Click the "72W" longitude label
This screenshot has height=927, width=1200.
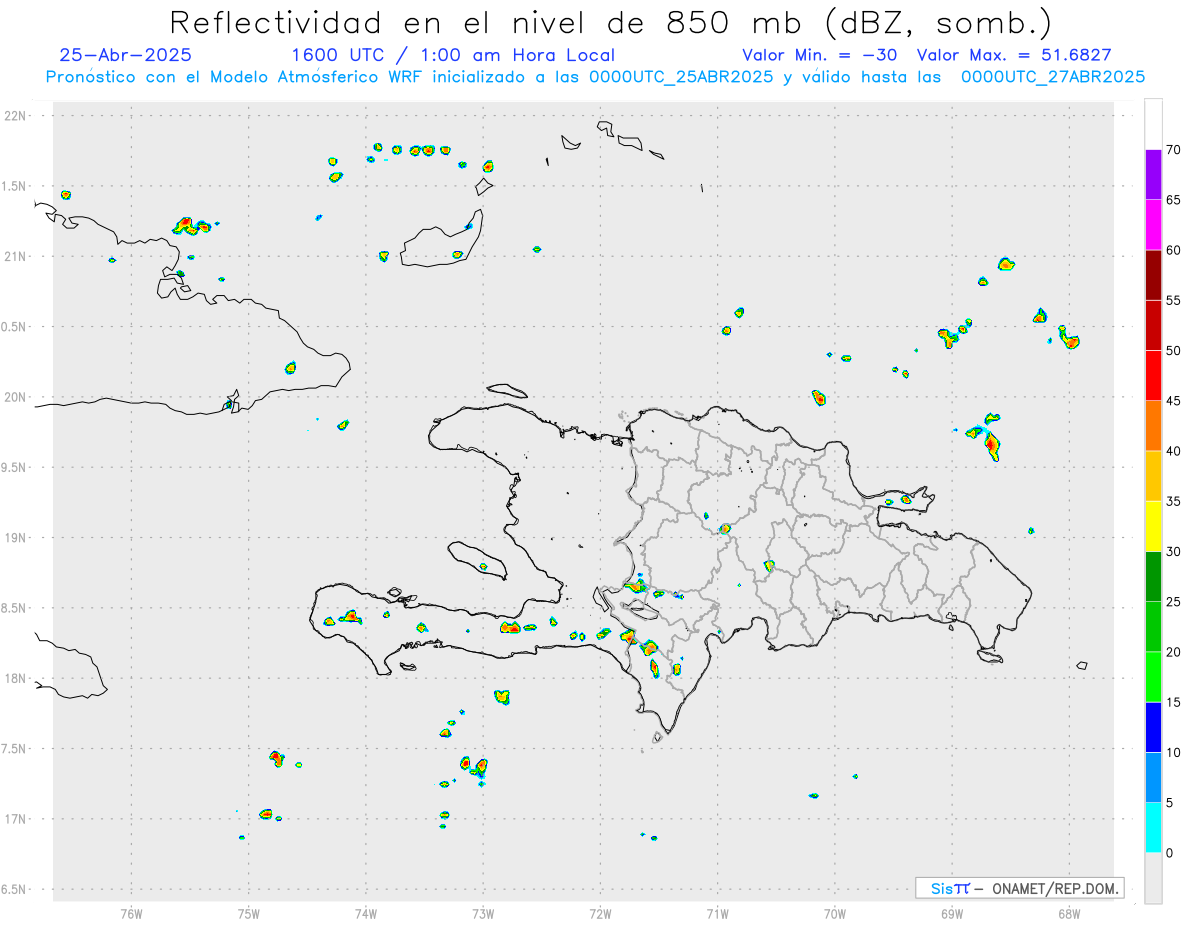[600, 913]
